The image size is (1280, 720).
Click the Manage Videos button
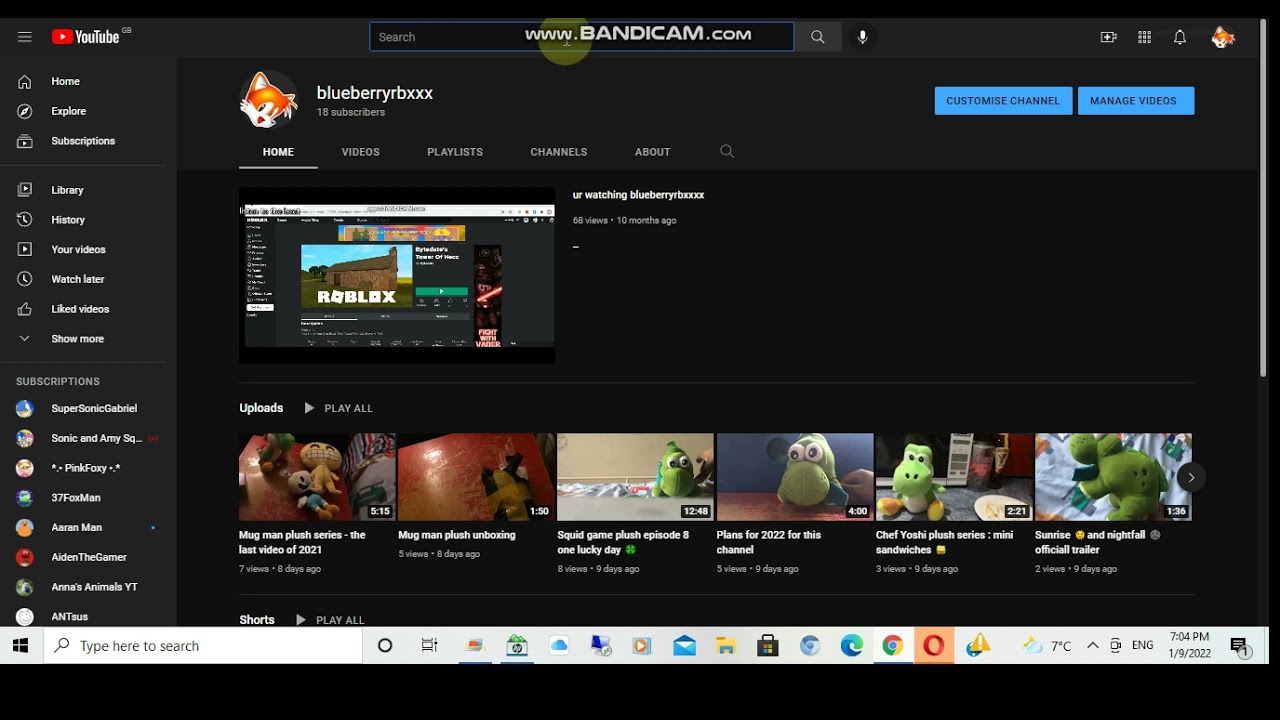[1135, 101]
